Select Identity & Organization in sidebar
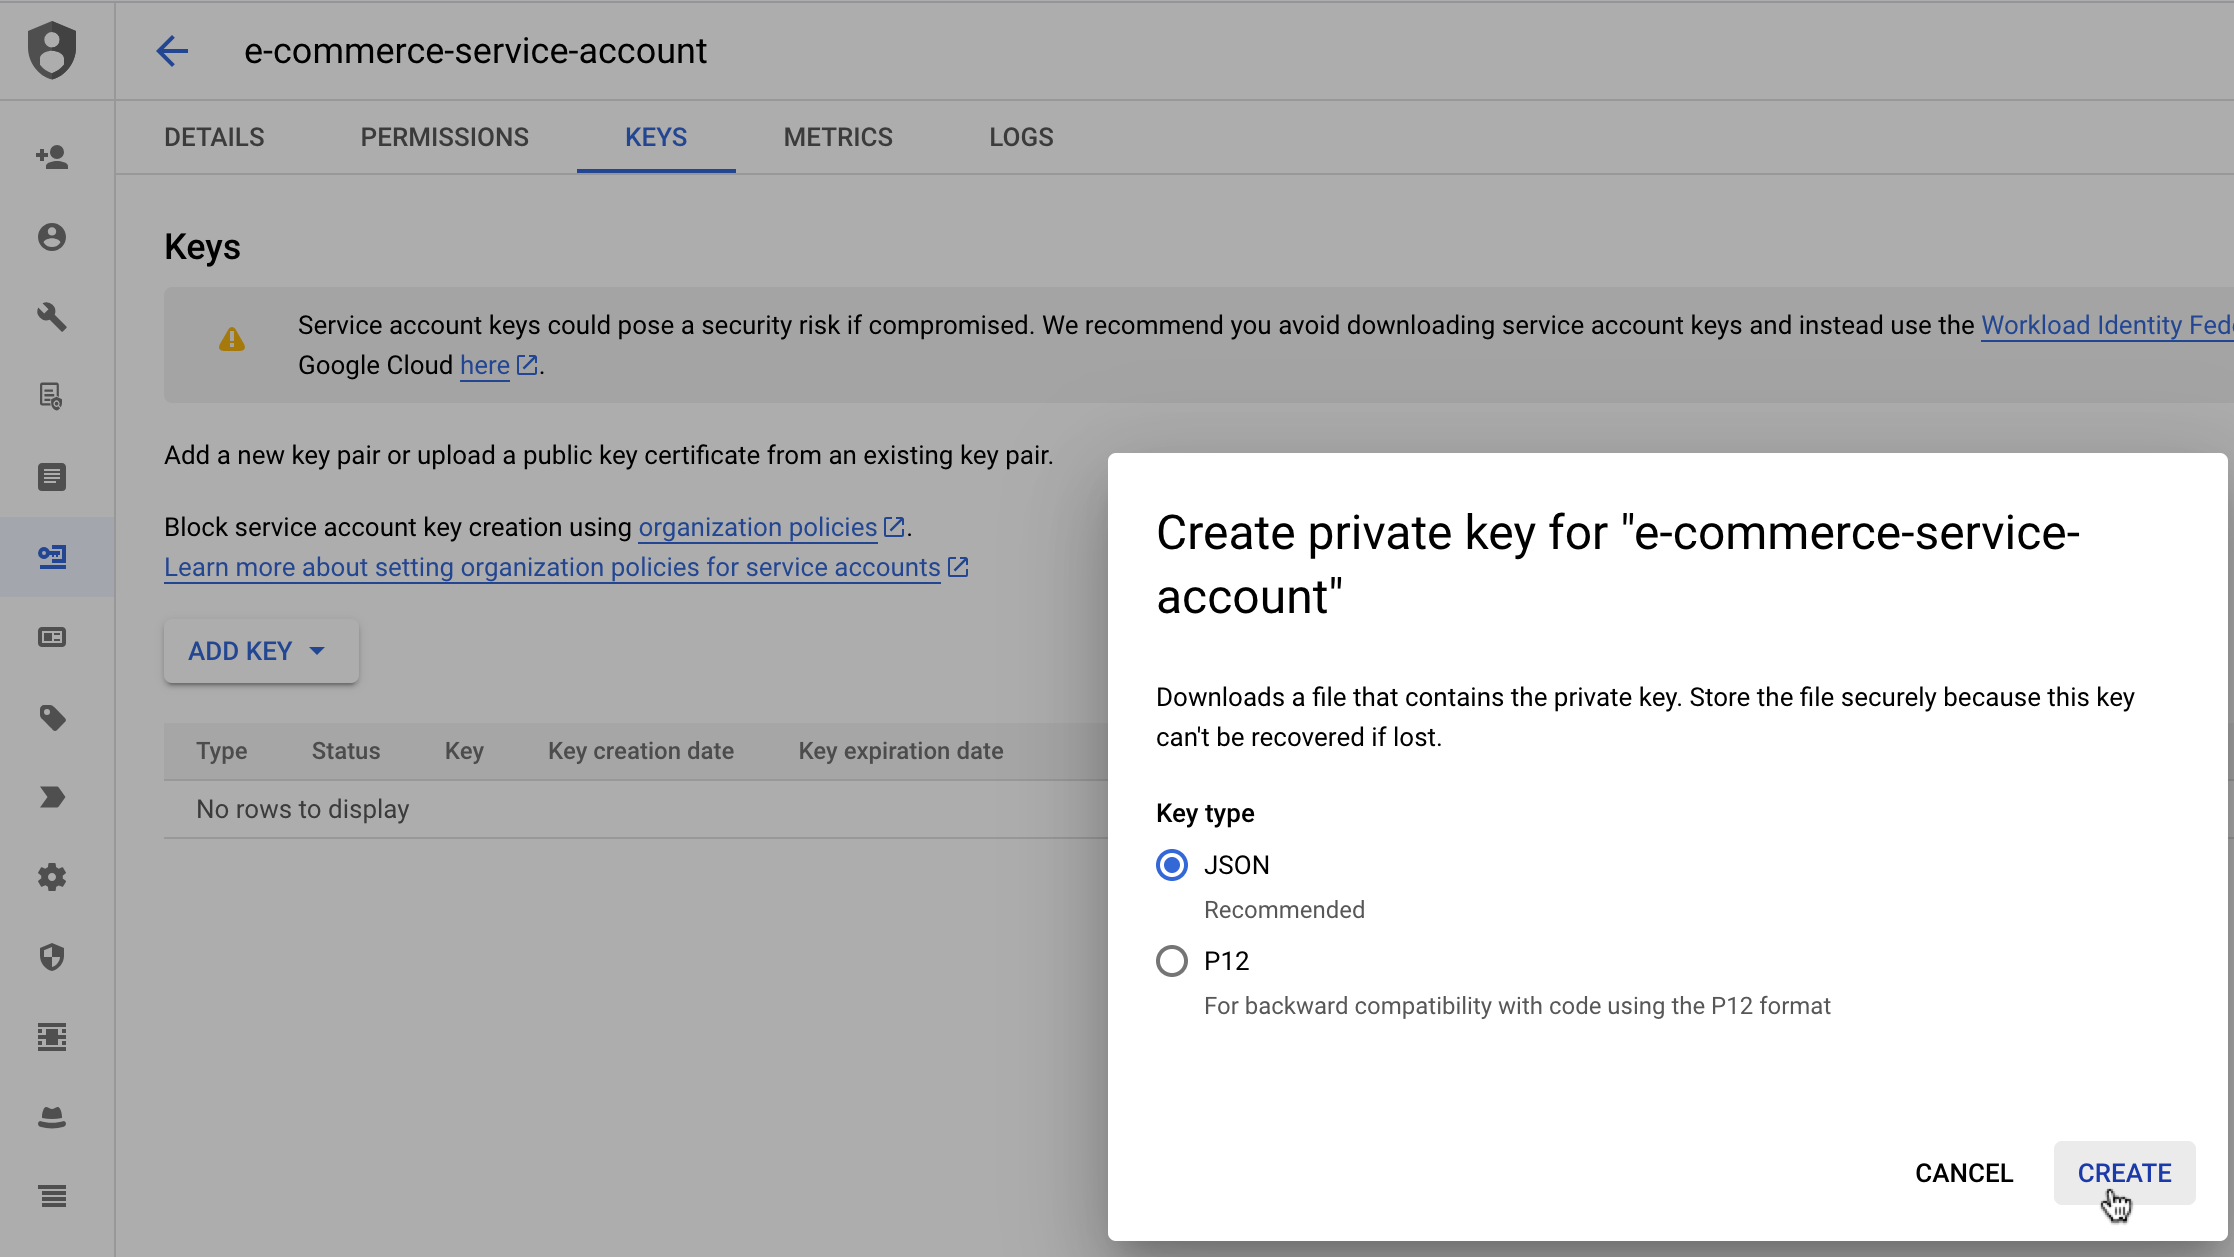This screenshot has height=1257, width=2234. (x=52, y=238)
